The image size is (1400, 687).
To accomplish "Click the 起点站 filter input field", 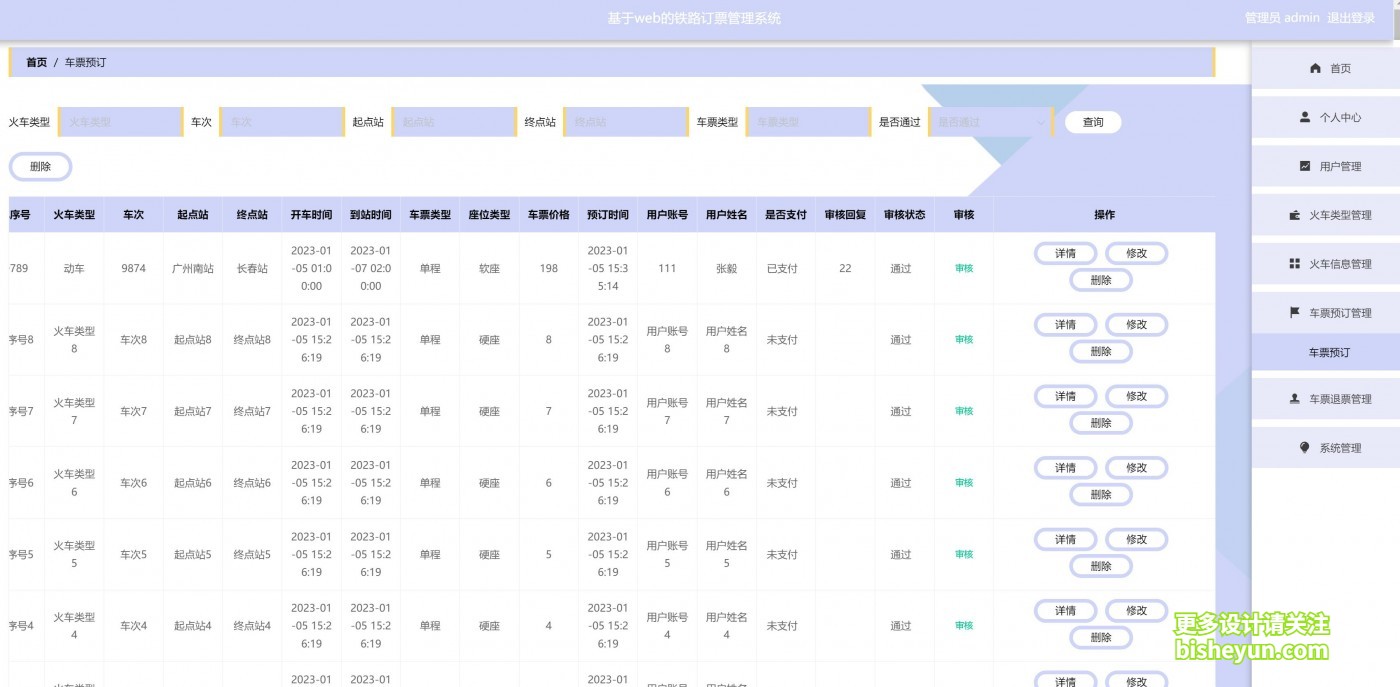I will click(x=454, y=122).
